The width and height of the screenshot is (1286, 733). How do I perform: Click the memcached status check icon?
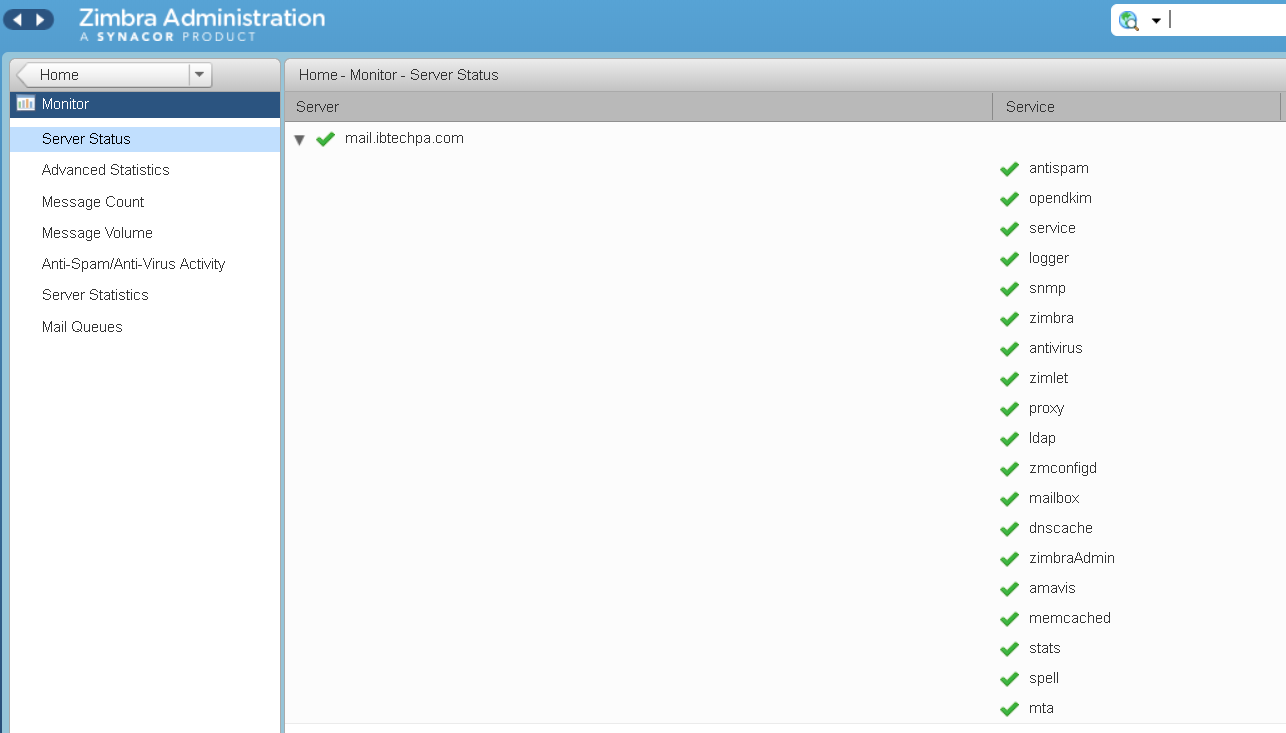point(1009,619)
